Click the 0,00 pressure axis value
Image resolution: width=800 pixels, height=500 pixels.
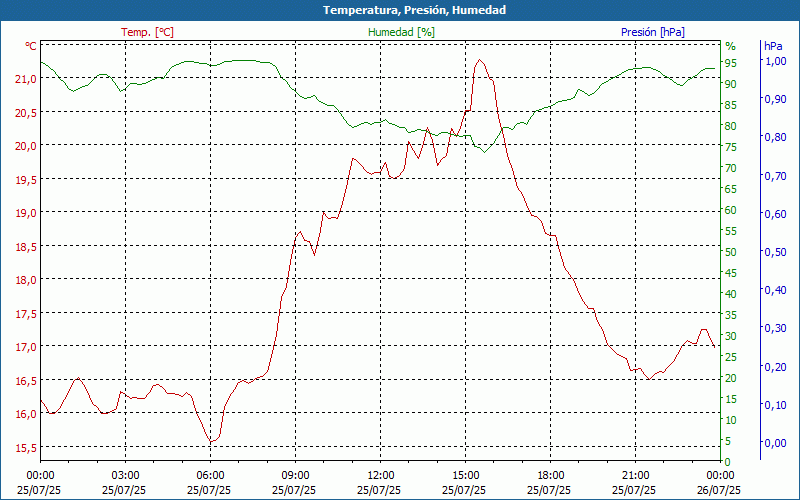(x=776, y=443)
